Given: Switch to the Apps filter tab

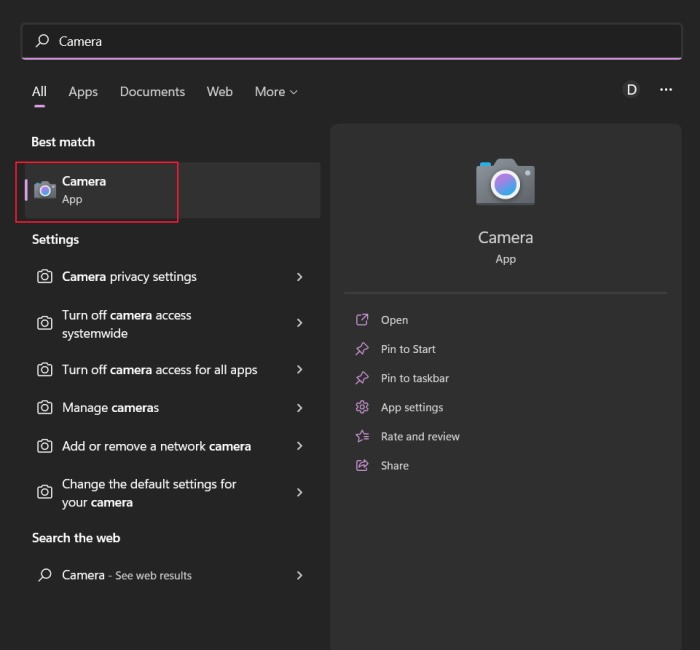Looking at the screenshot, I should pos(83,92).
